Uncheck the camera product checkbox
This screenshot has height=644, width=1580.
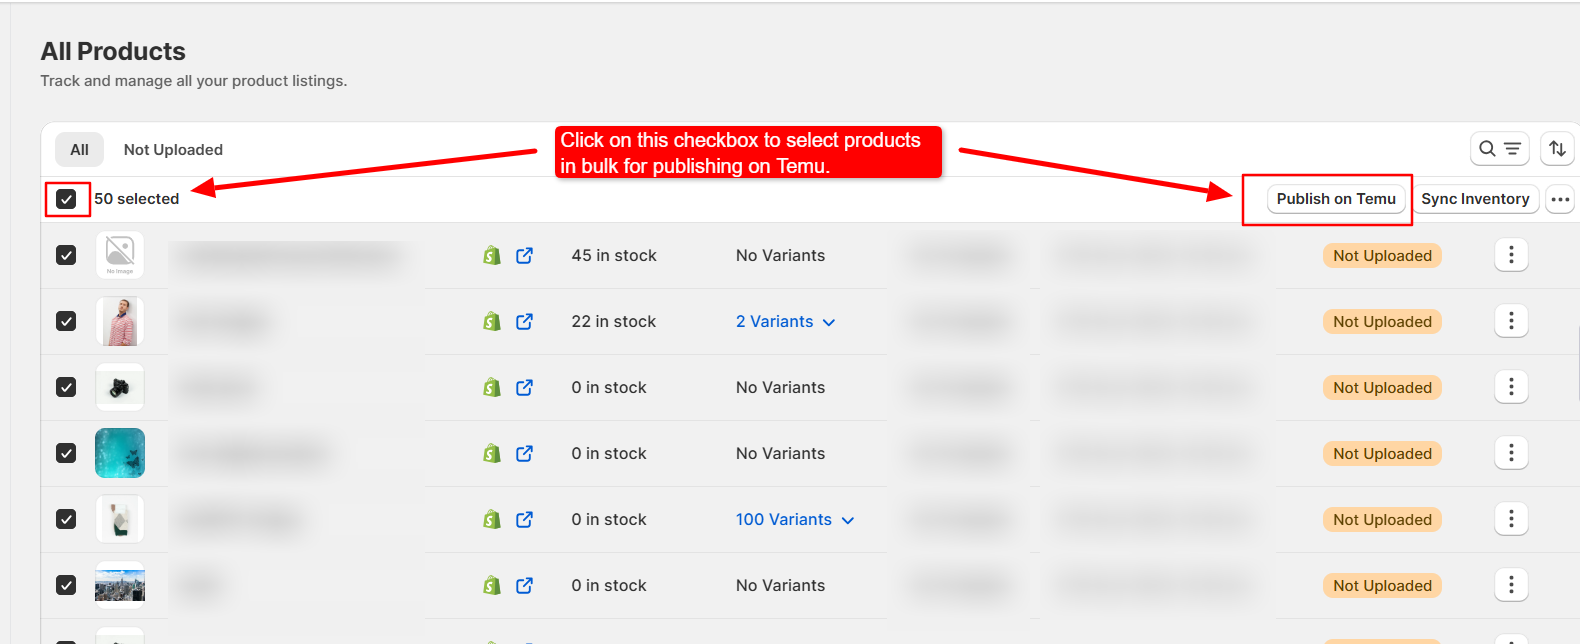click(66, 387)
